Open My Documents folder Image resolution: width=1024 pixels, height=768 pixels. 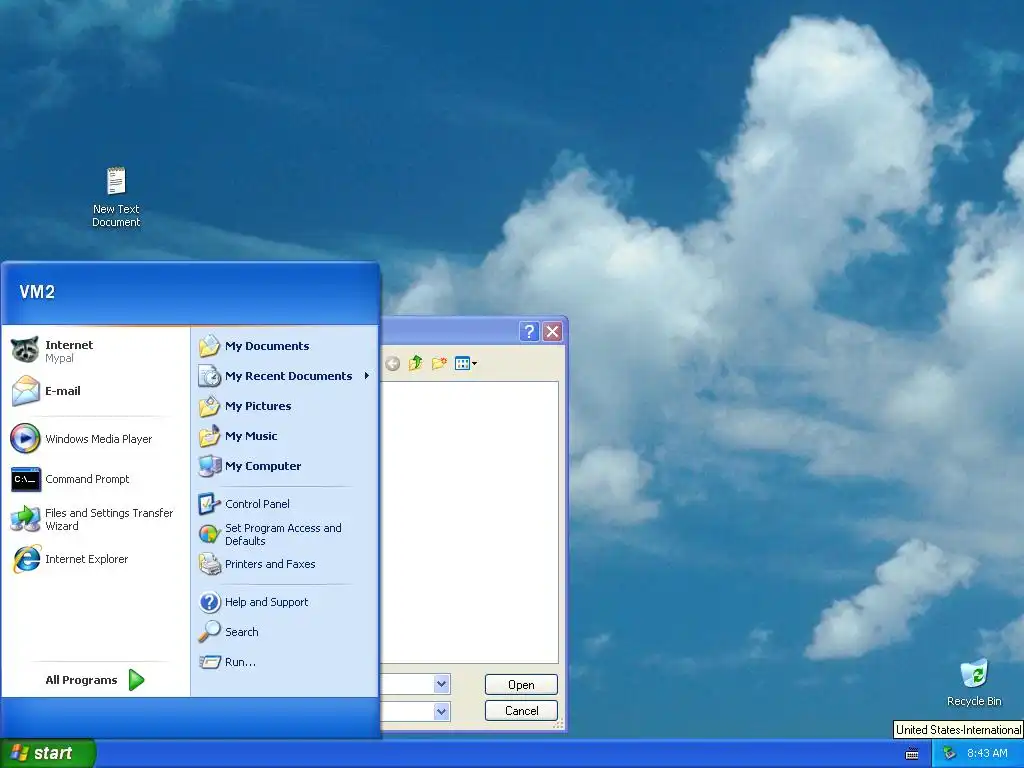[x=284, y=346]
